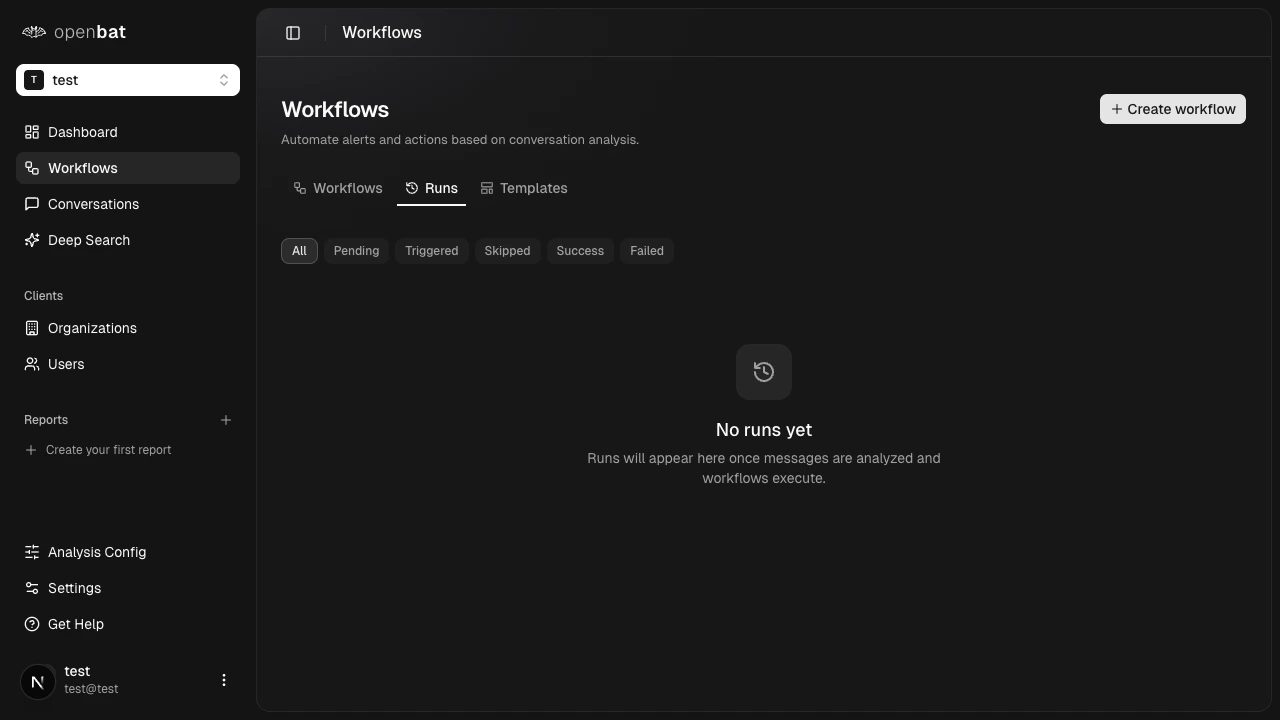This screenshot has width=1280, height=720.
Task: Open Analysis Config via the sliders icon
Action: [x=31, y=552]
